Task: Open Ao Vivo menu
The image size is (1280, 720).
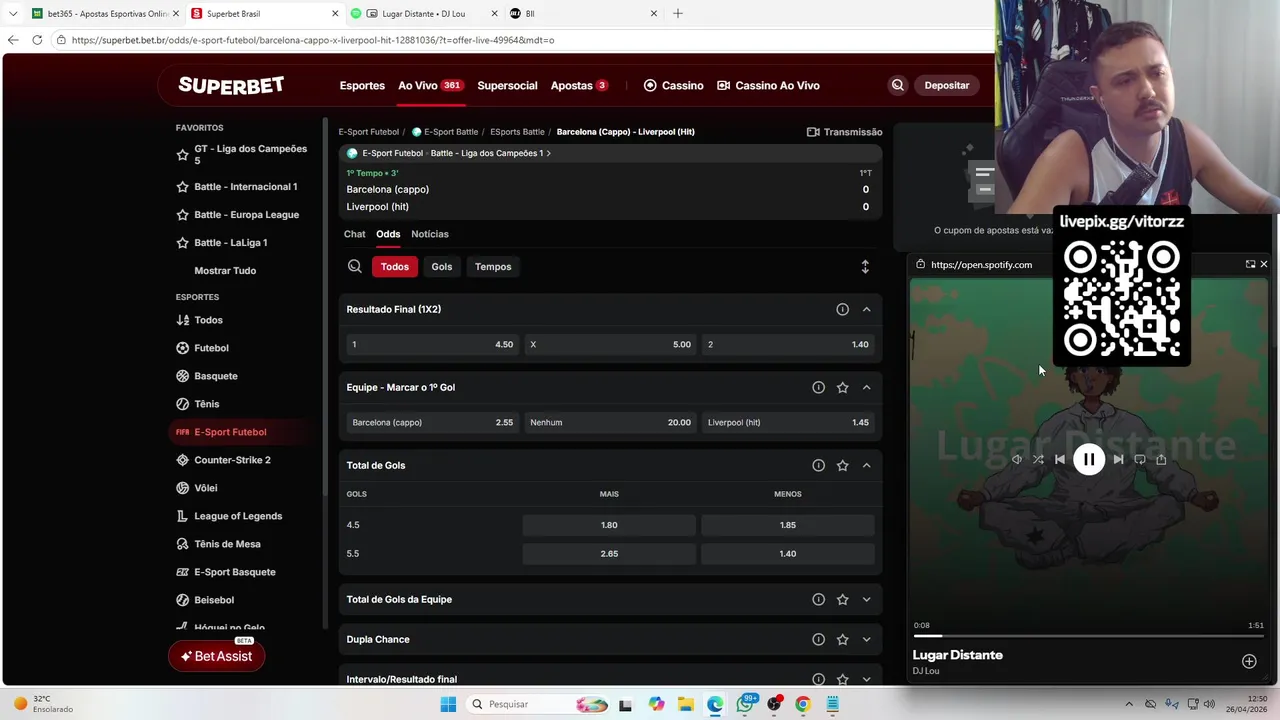Action: click(430, 85)
